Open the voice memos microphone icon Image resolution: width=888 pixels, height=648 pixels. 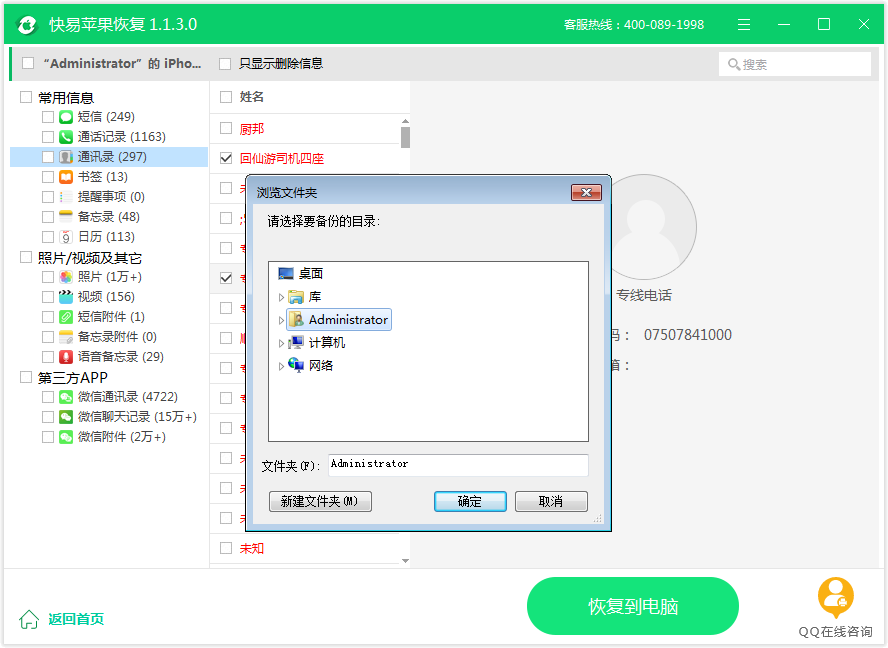[x=66, y=357]
